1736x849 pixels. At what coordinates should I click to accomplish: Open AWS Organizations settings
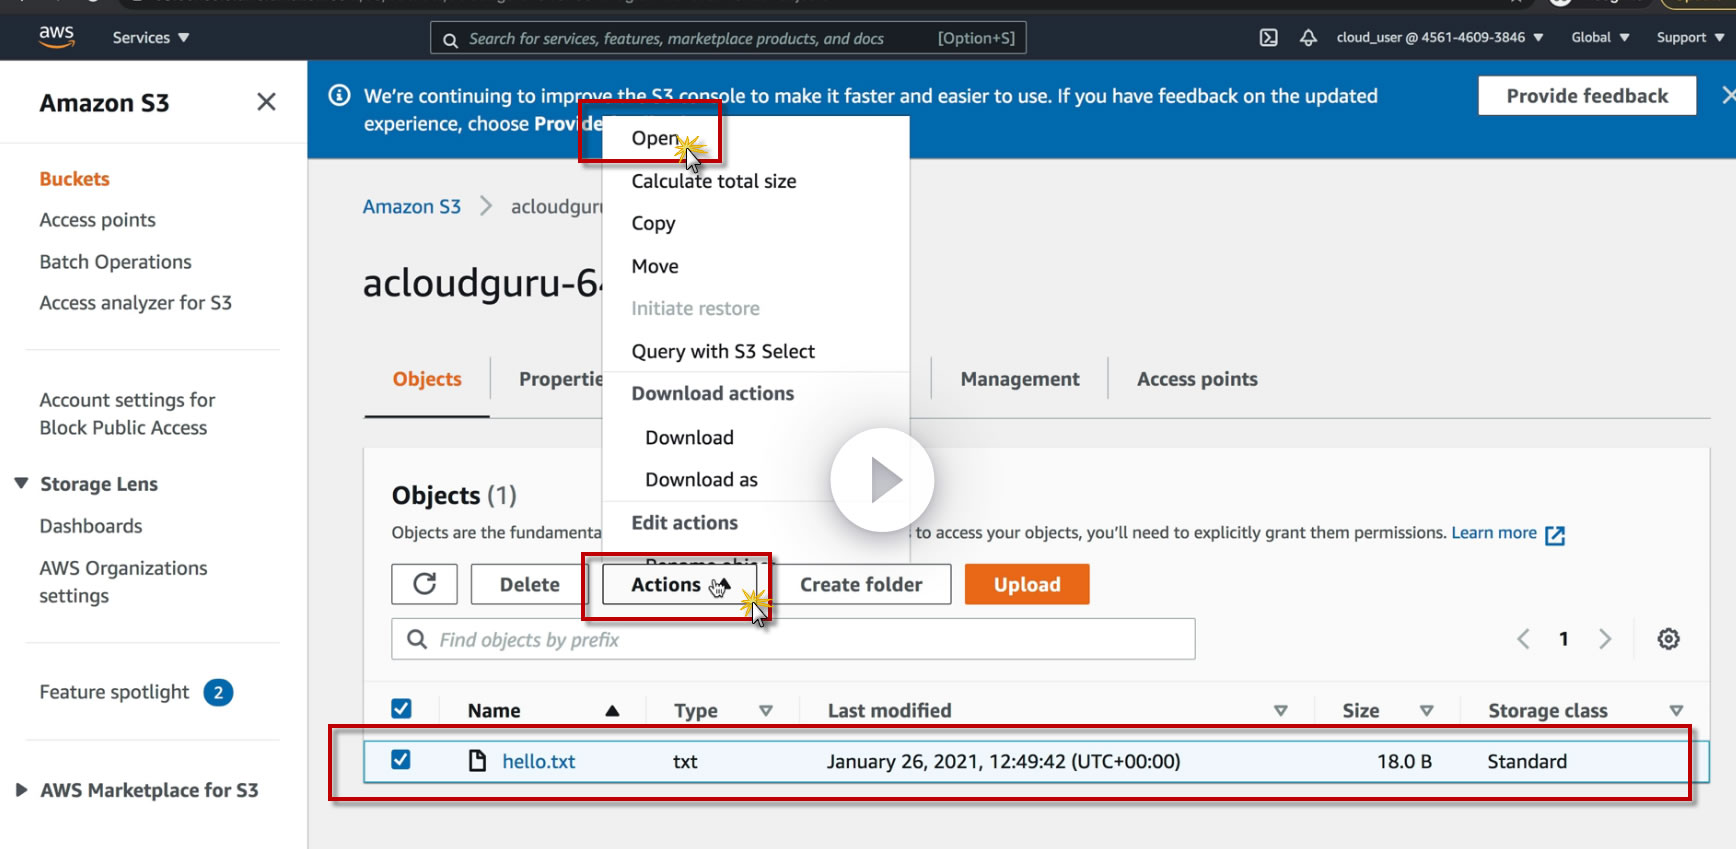[x=123, y=582]
